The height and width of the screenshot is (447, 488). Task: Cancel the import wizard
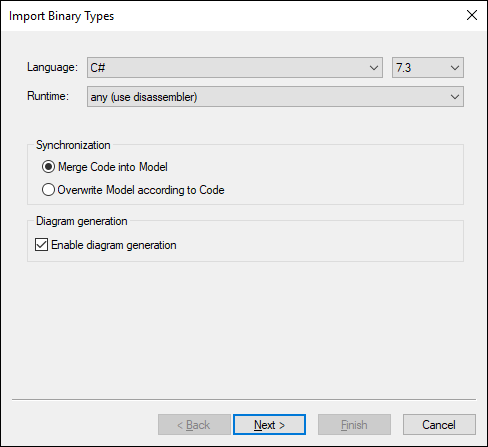click(x=439, y=425)
